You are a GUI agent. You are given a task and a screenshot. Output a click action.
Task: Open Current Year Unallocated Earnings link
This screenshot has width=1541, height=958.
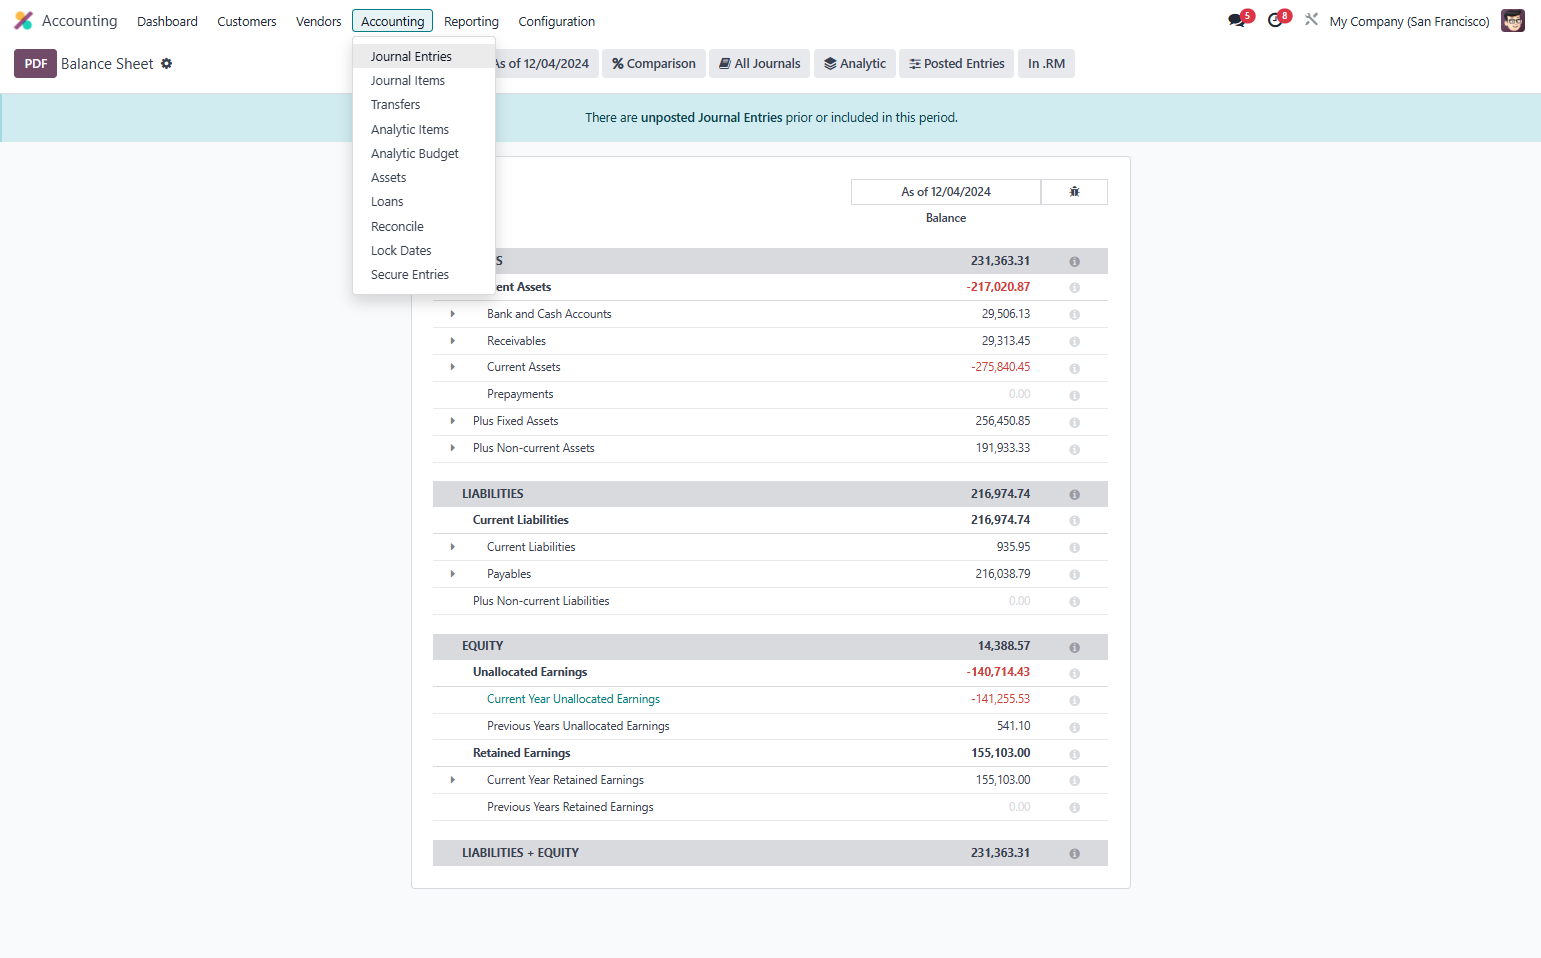tap(573, 699)
